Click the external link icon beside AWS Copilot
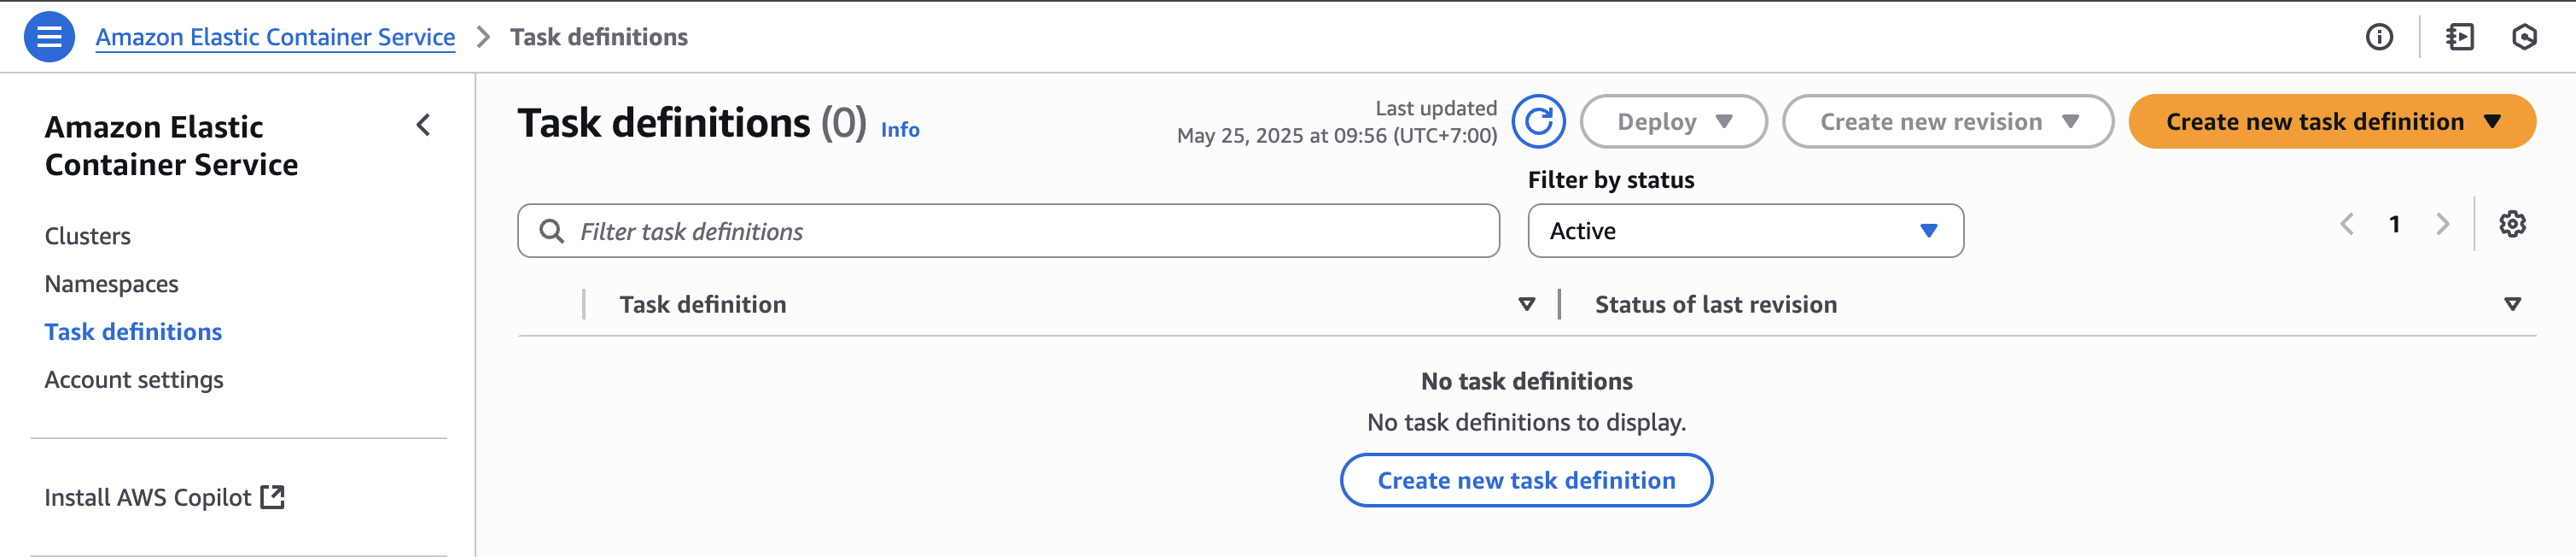This screenshot has height=557, width=2576. click(272, 497)
